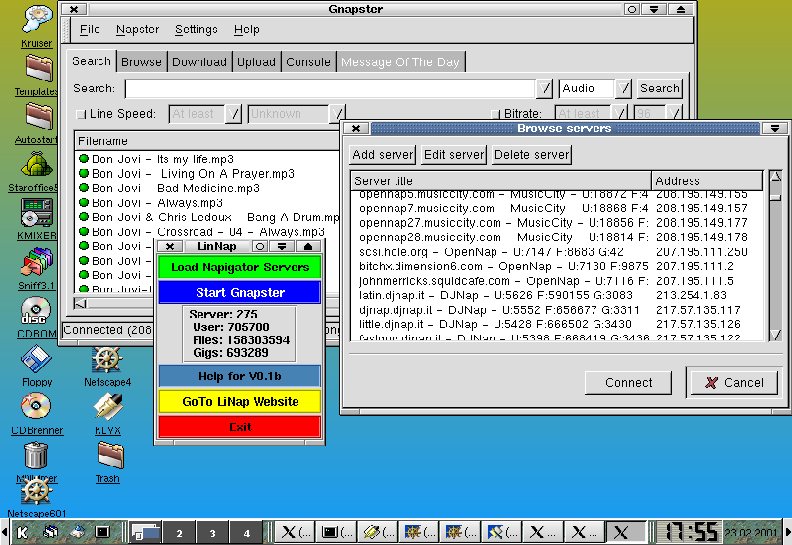Screen dimensions: 792x545
Task: Switch to virtual desktop 4
Action: point(246,532)
